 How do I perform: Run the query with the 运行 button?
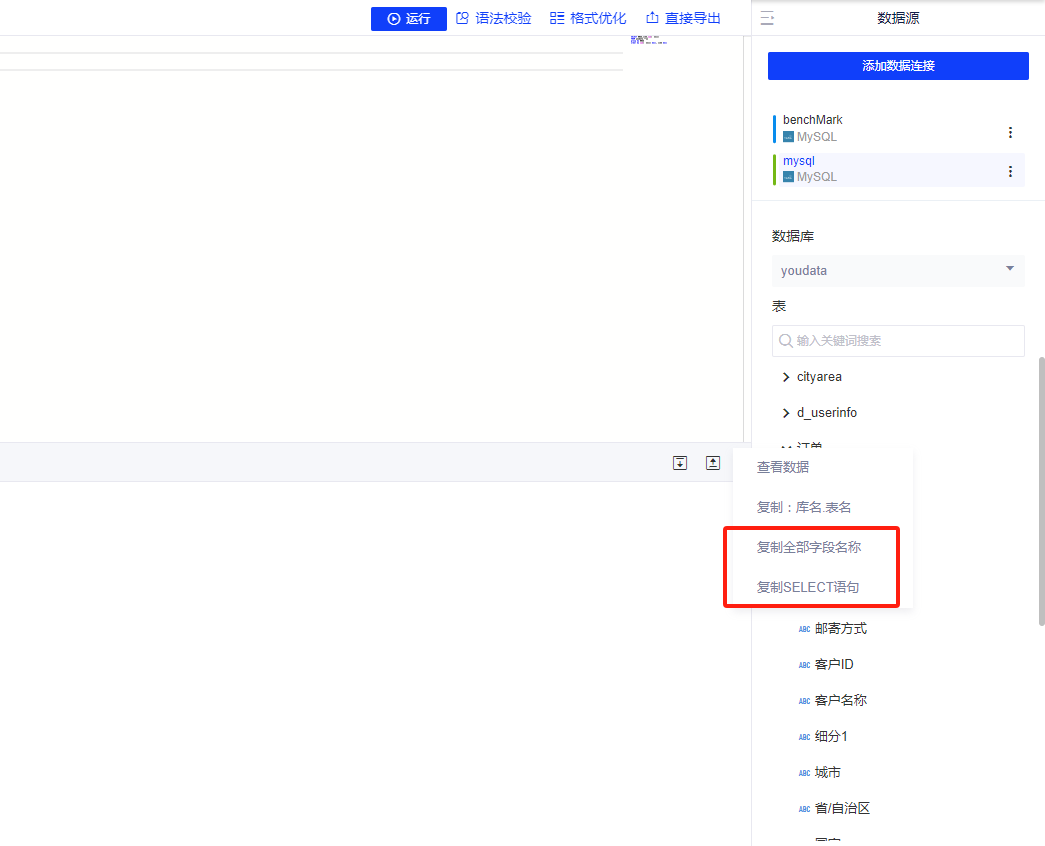[x=408, y=18]
